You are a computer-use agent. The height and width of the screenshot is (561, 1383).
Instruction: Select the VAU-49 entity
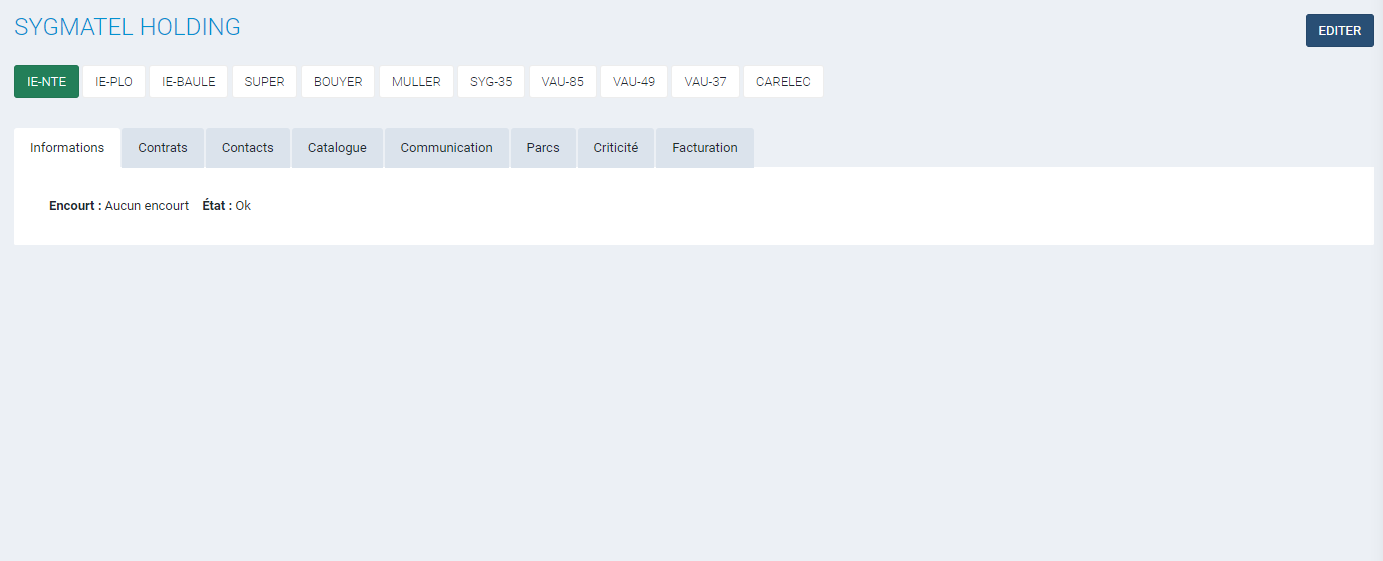tap(634, 82)
